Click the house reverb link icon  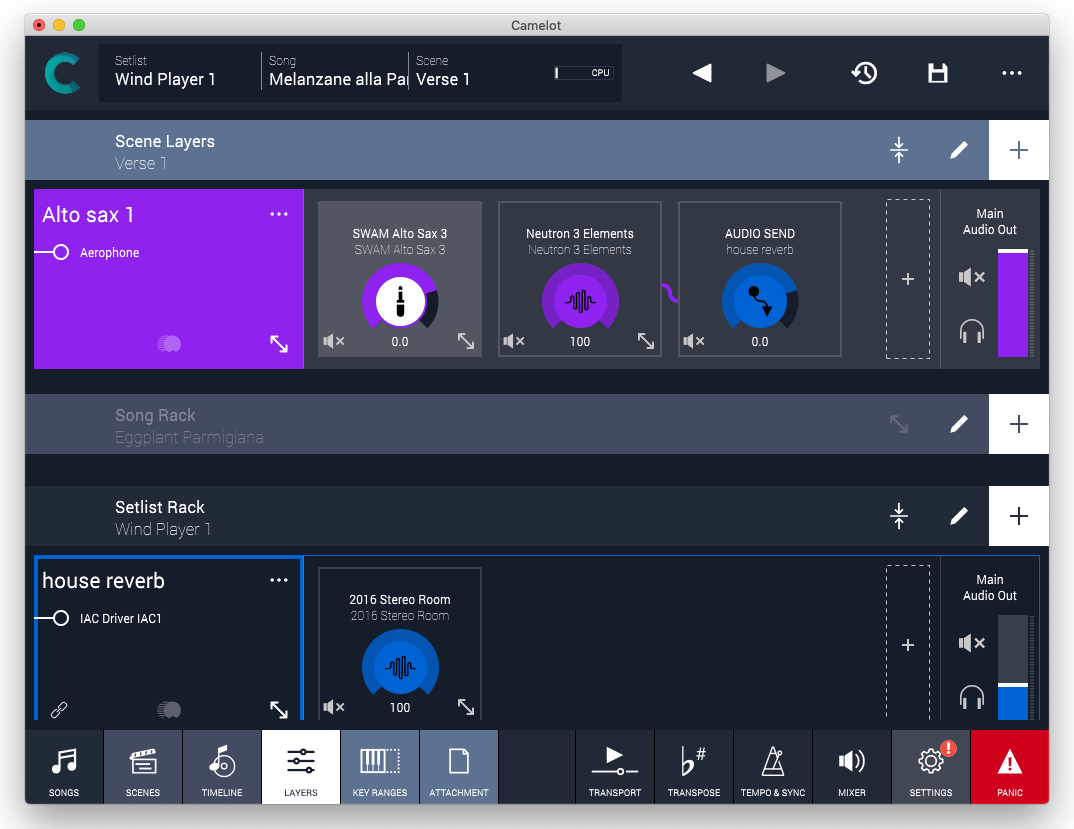[x=59, y=709]
